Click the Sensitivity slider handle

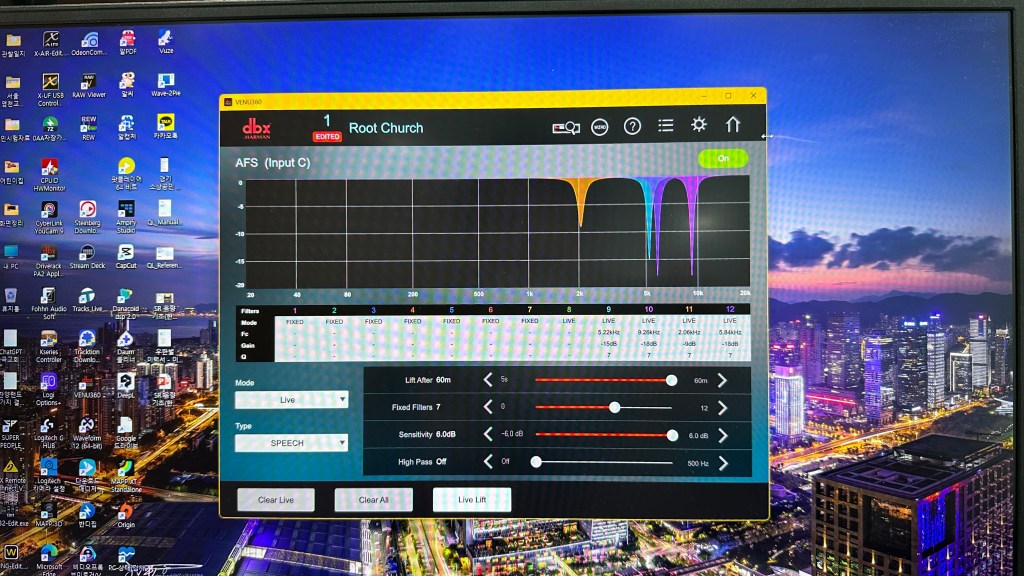tap(672, 435)
